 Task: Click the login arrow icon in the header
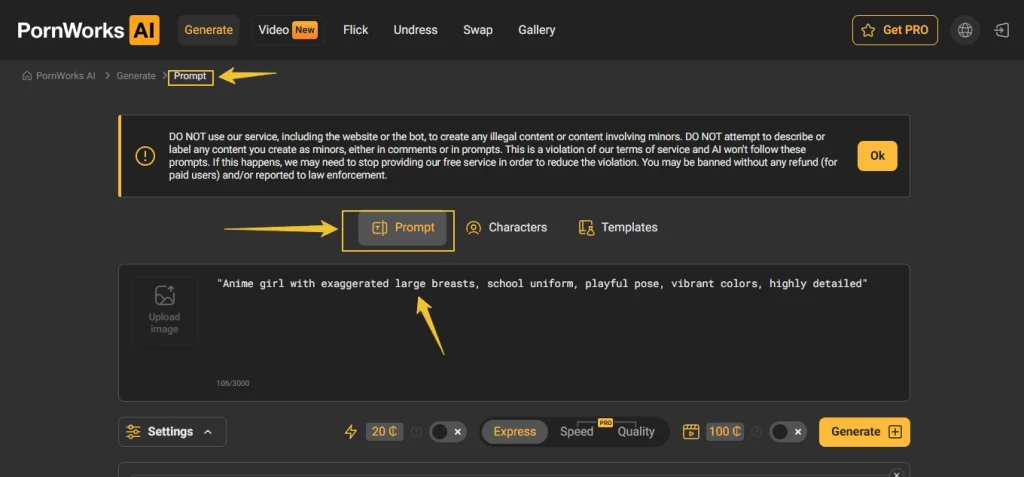click(1002, 30)
